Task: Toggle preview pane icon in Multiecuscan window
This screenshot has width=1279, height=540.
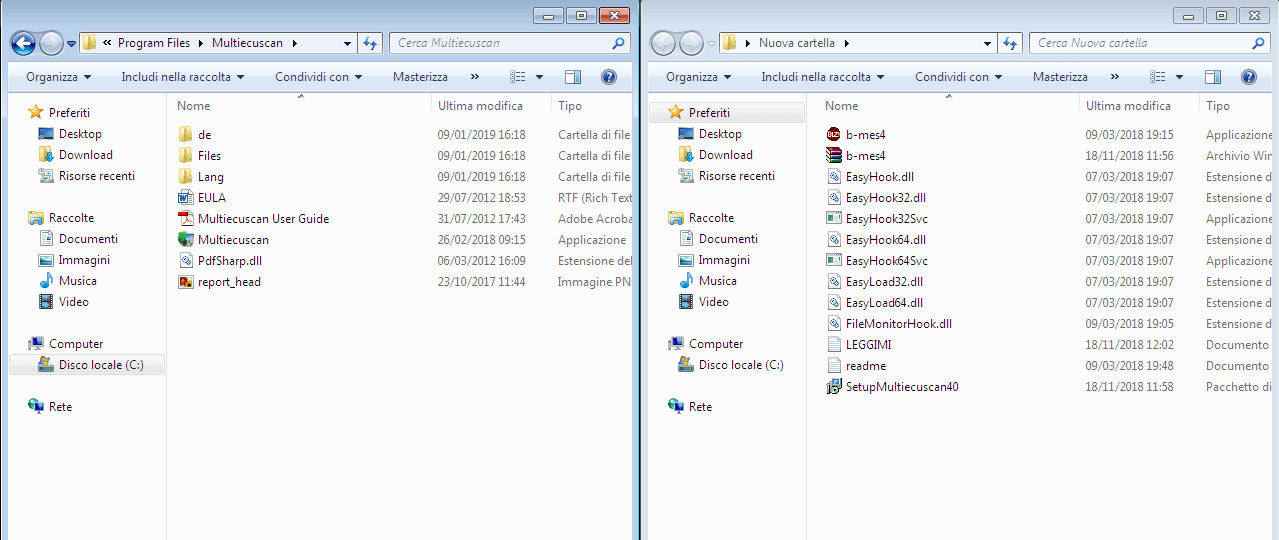Action: pos(573,77)
